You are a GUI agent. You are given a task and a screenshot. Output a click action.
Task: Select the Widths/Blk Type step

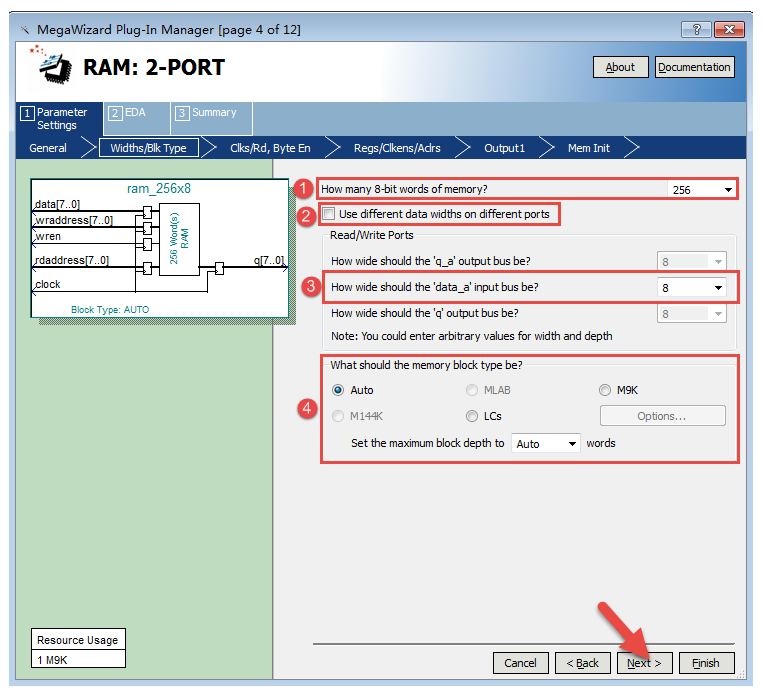(149, 148)
